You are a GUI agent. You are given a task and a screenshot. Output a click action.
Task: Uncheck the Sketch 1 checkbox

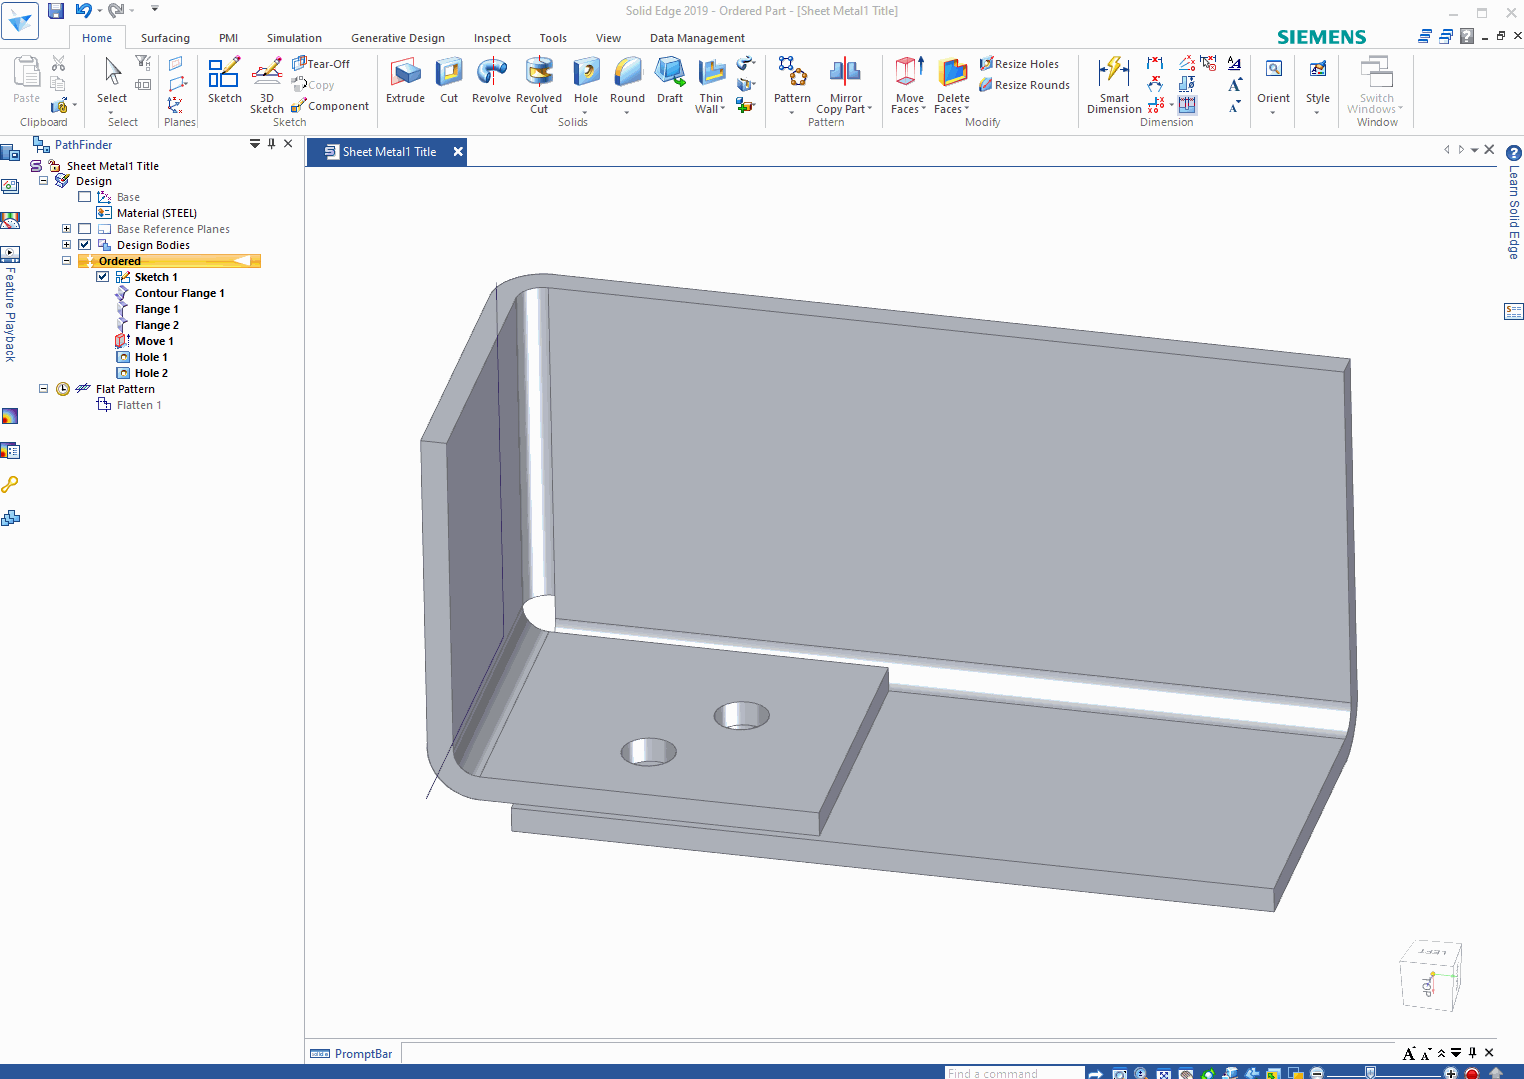(103, 277)
